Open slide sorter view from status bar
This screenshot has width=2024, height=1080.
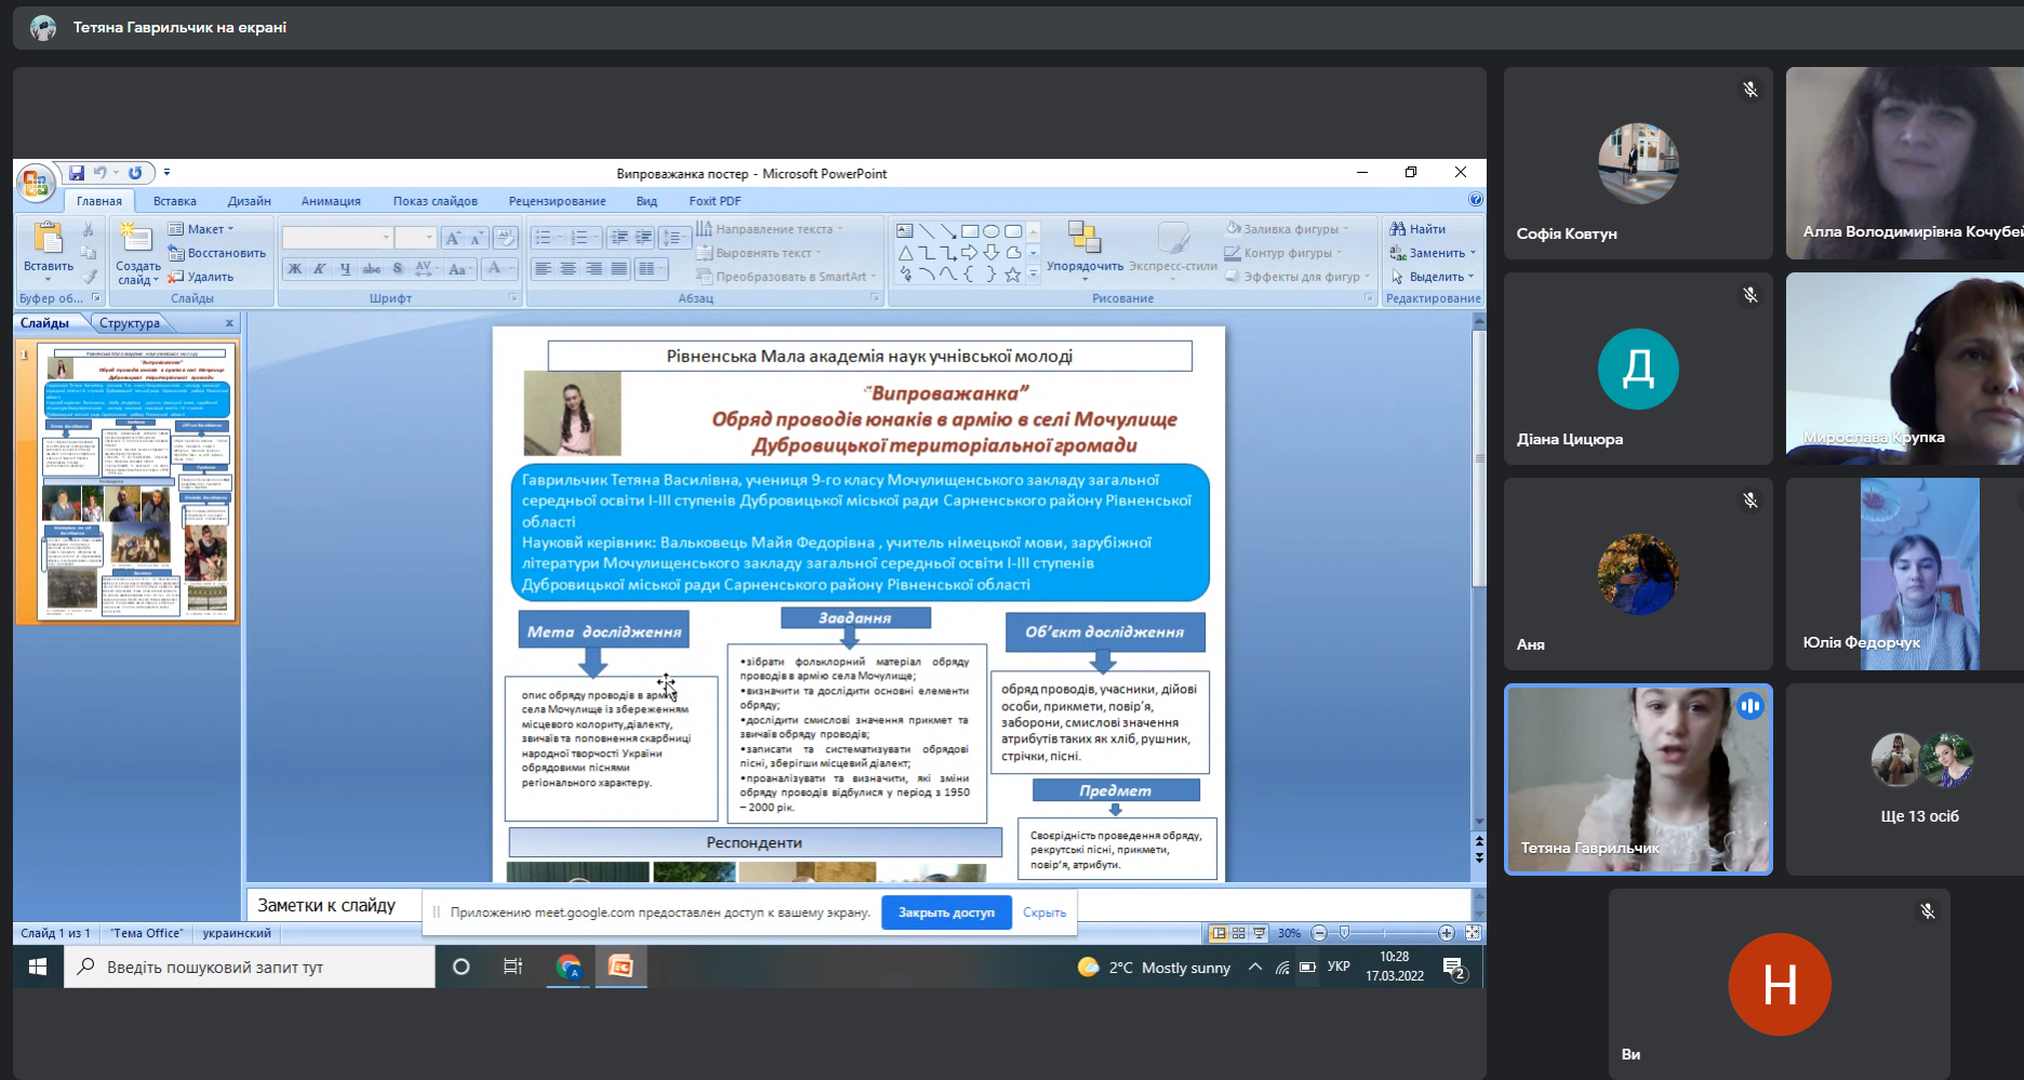[1239, 933]
